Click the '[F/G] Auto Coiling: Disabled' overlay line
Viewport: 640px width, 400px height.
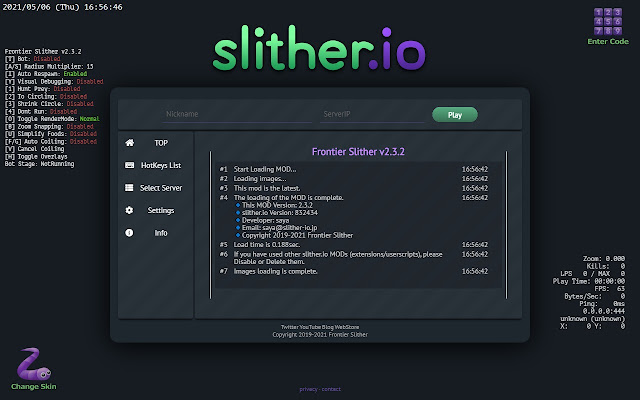coord(51,142)
